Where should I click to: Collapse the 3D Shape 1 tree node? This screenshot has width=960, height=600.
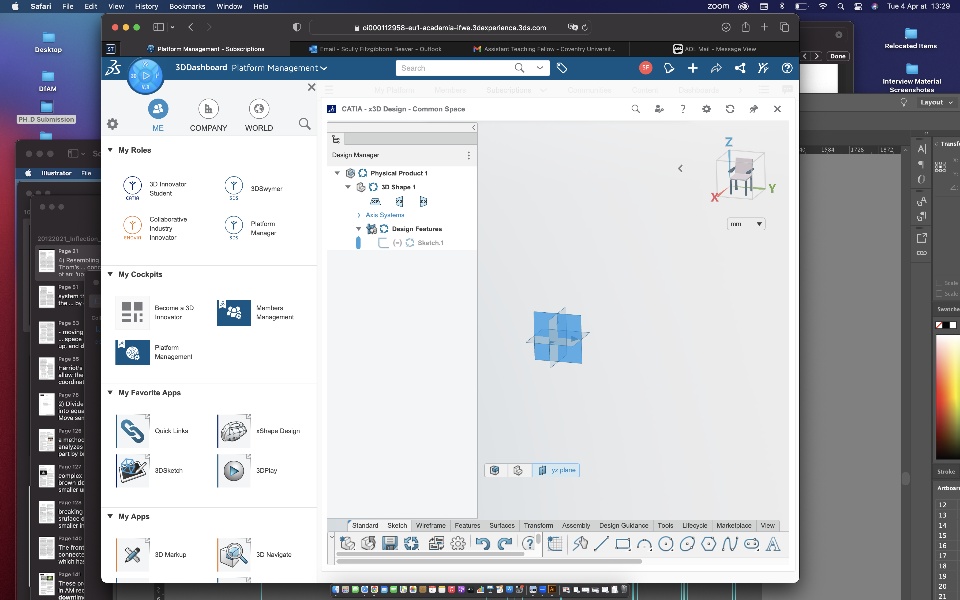pos(348,187)
